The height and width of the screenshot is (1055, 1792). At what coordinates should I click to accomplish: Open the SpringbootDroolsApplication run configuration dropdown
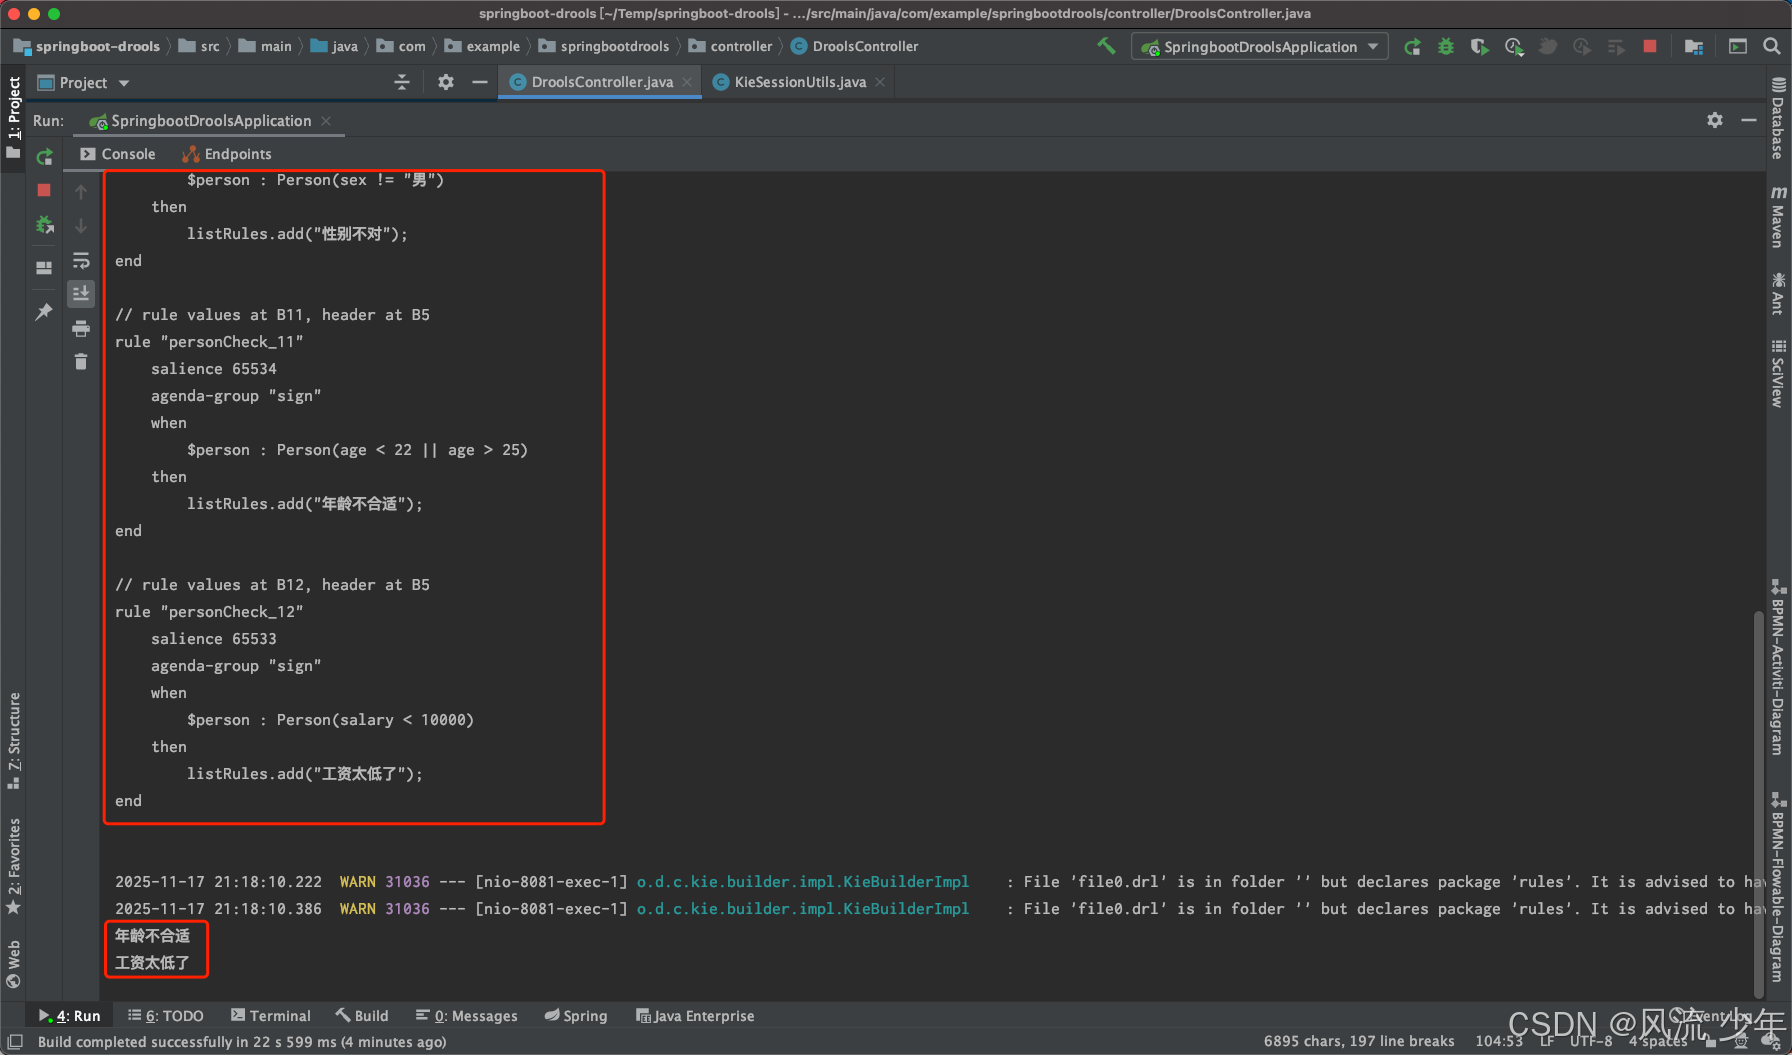pos(1260,46)
